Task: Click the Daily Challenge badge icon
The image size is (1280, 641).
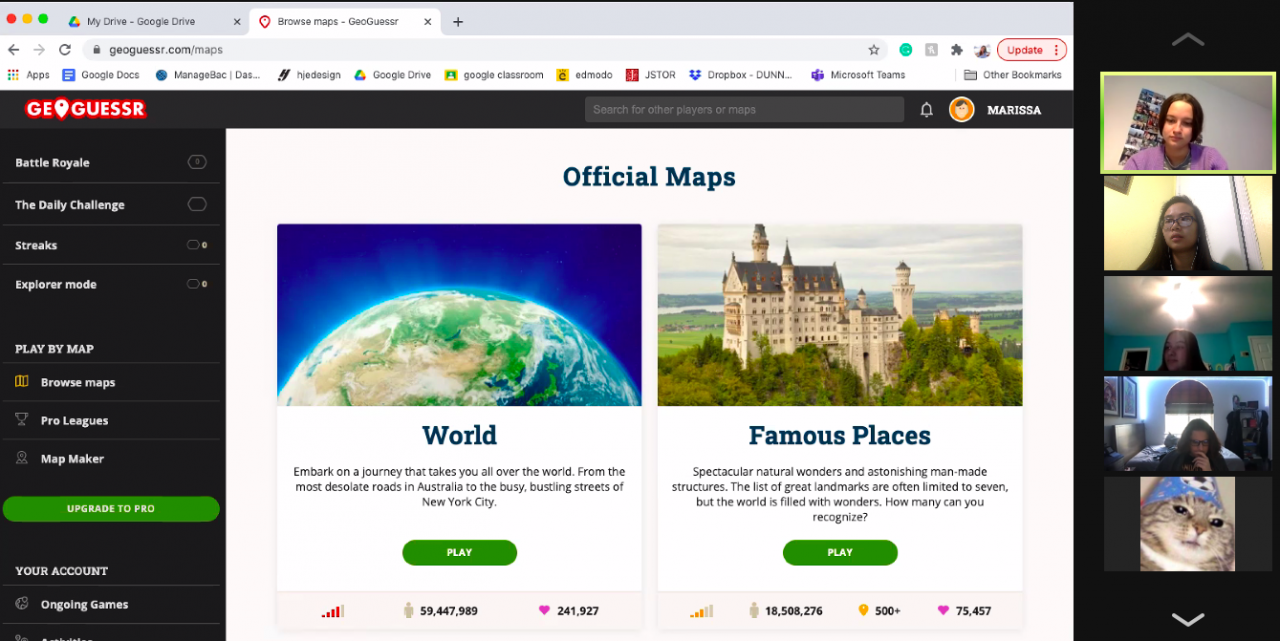Action: 197,204
